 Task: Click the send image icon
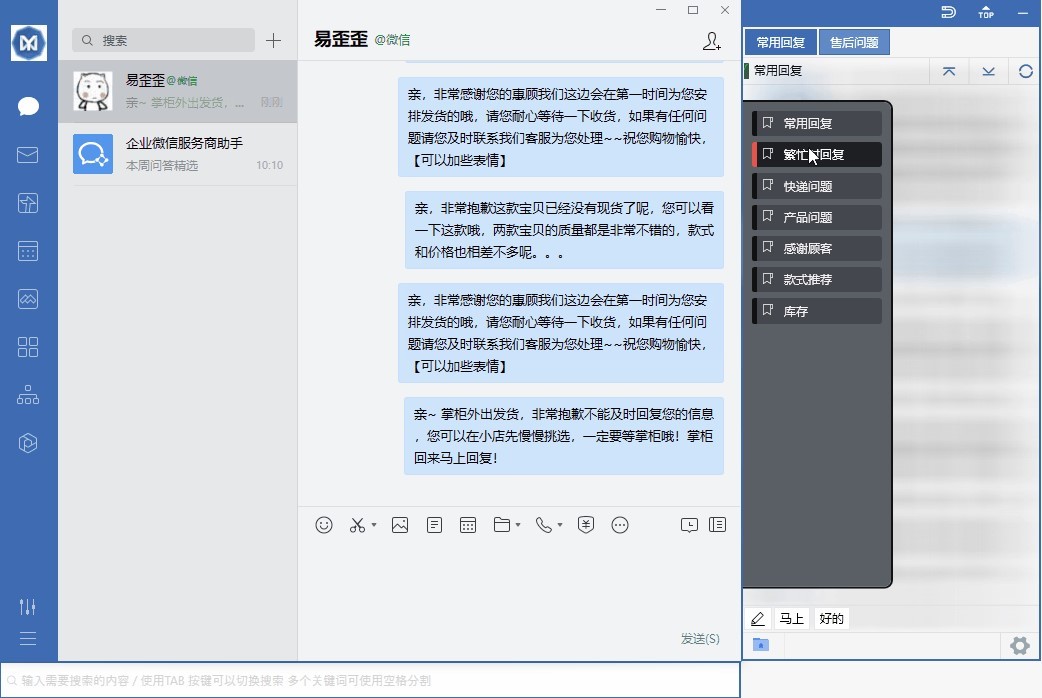tap(400, 524)
